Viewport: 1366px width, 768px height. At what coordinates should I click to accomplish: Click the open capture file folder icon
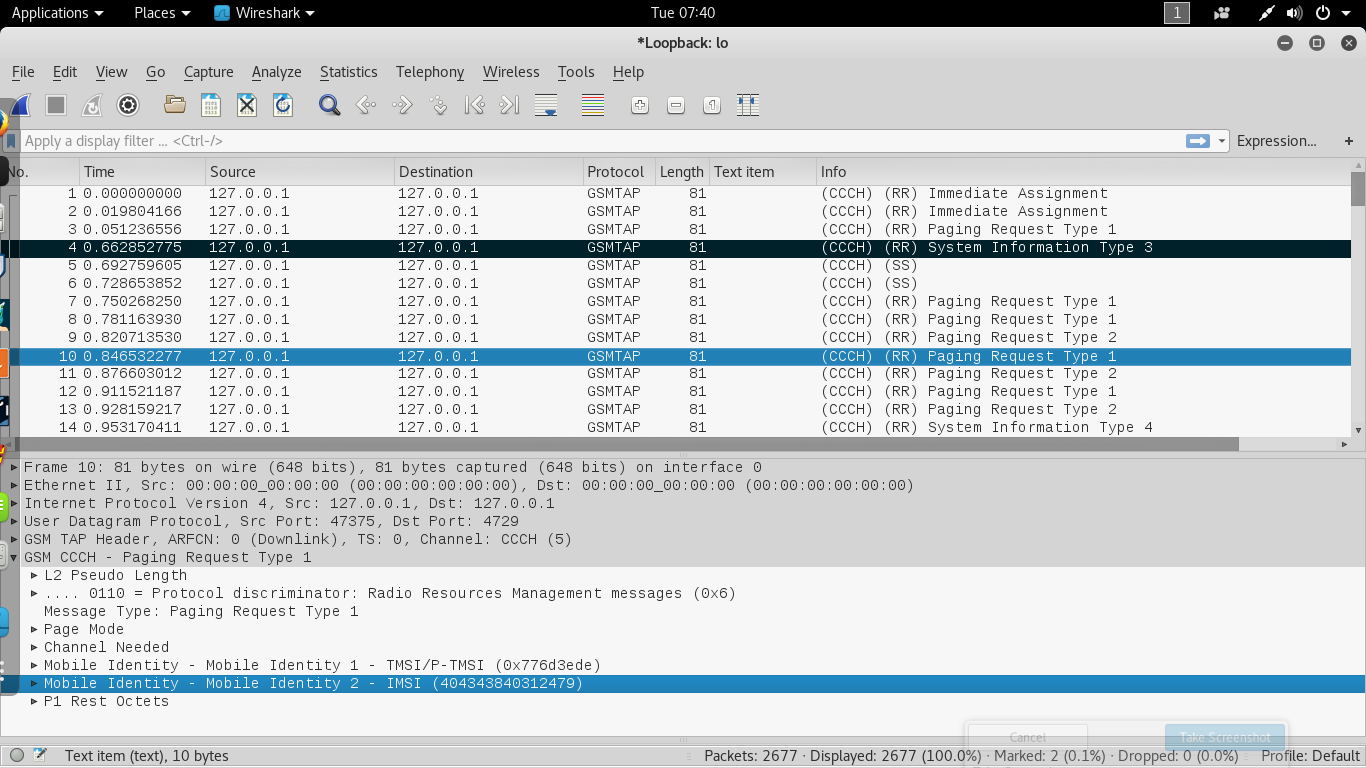175,105
